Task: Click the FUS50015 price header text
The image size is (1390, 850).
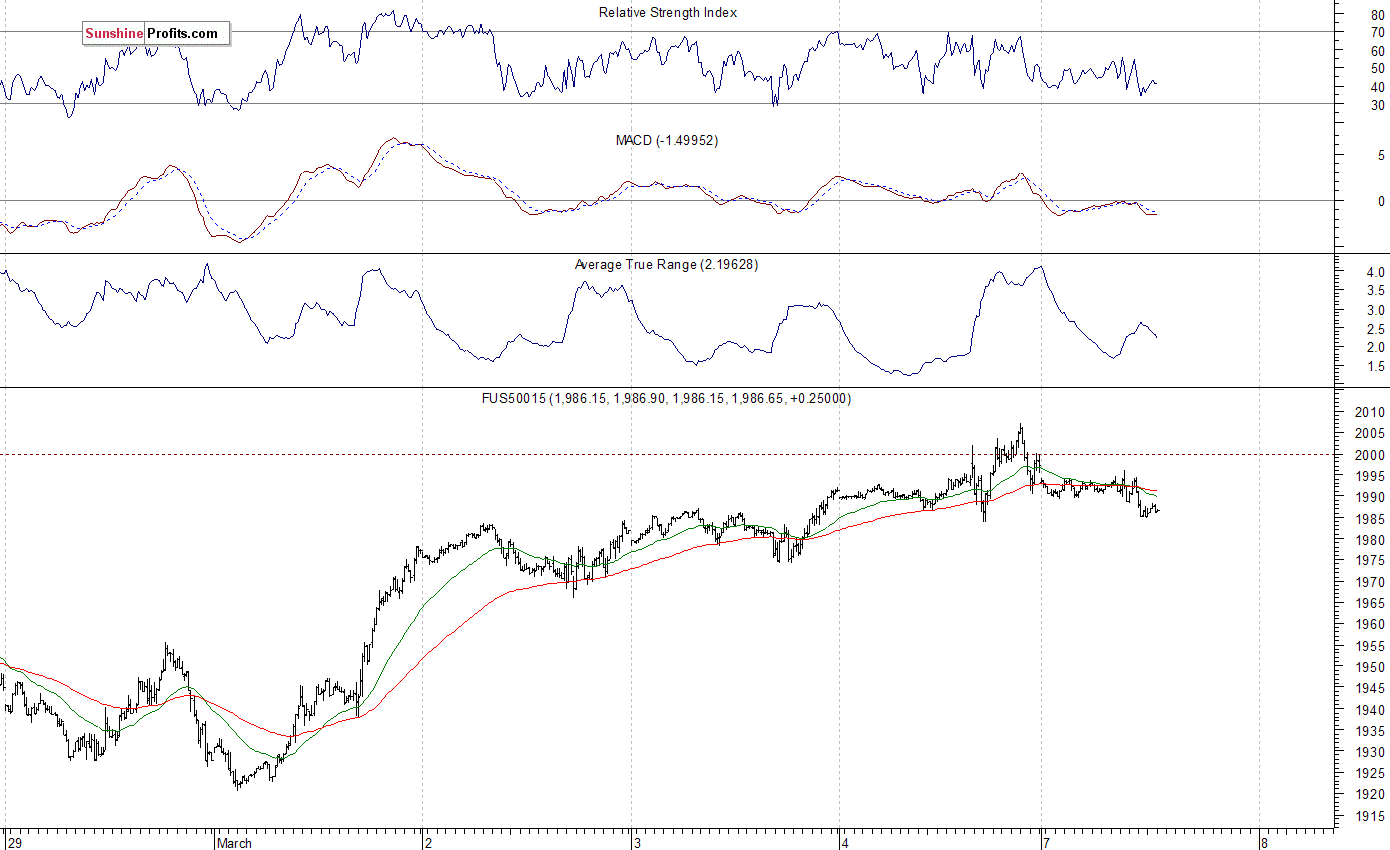Action: pos(666,398)
